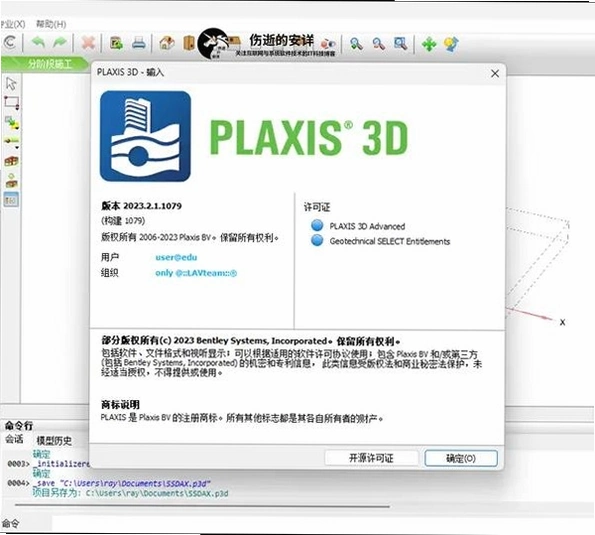Click the green undo arrow in toolbar
The height and width of the screenshot is (535, 595).
[x=38, y=43]
